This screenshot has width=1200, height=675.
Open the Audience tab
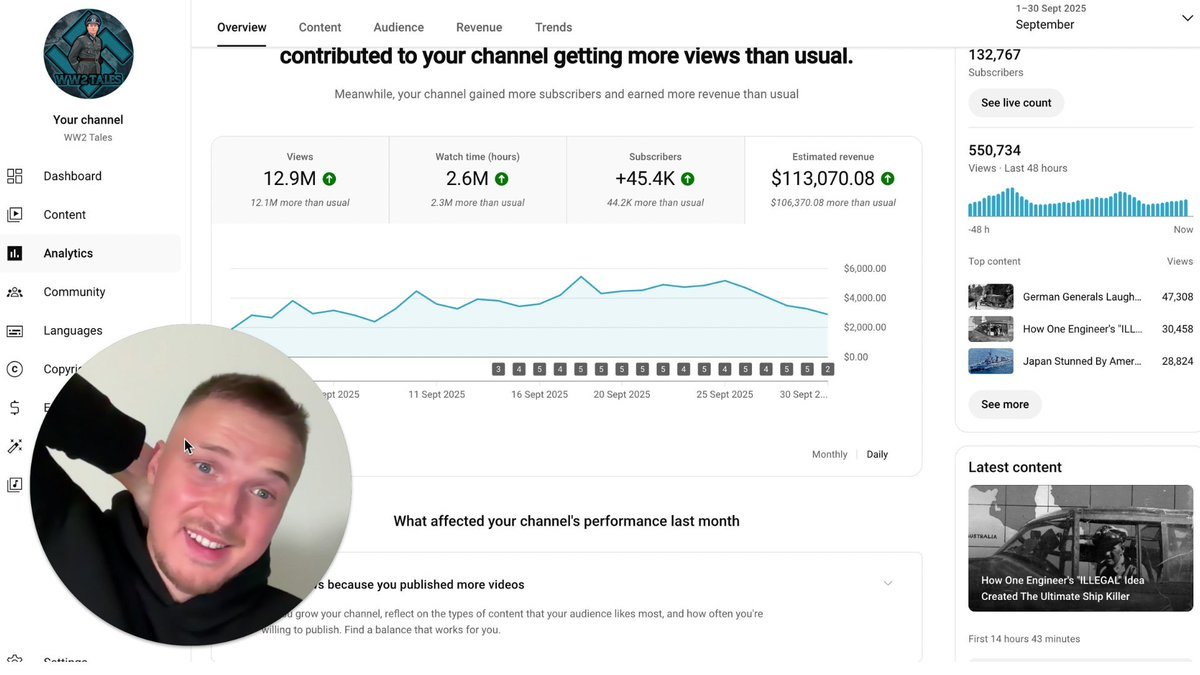399,27
